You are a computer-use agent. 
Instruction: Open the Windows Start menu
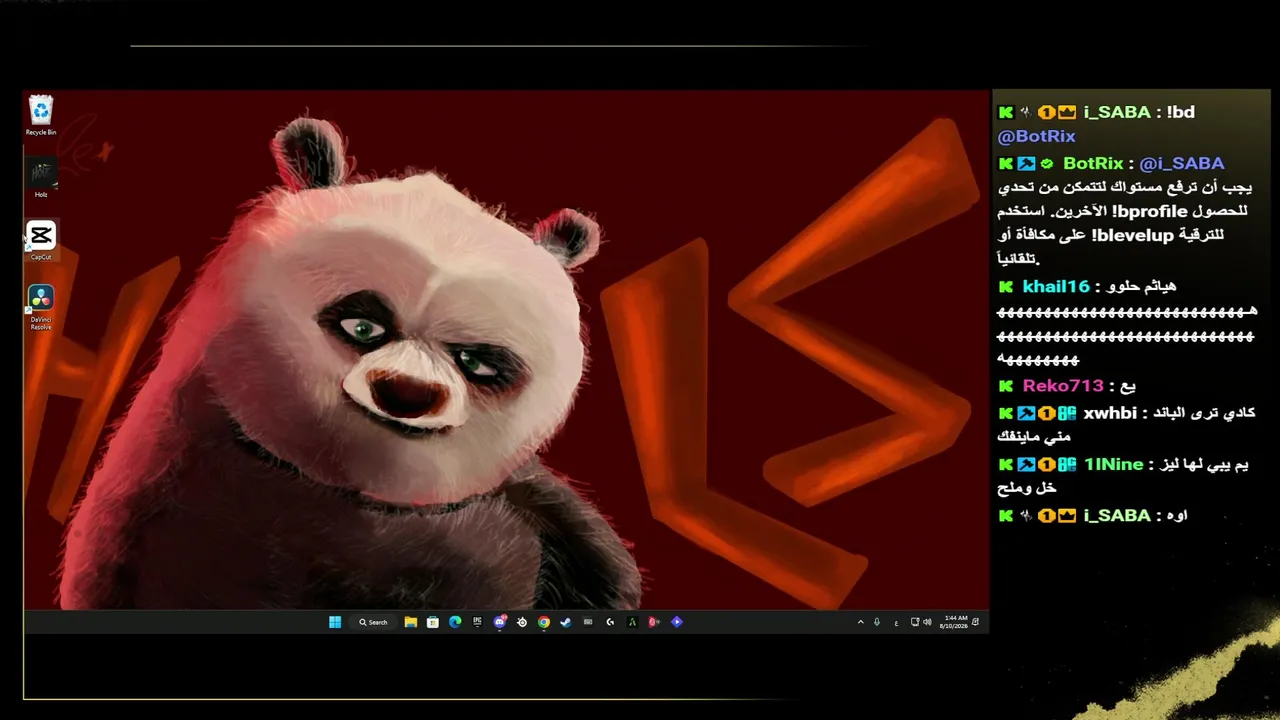(x=335, y=622)
